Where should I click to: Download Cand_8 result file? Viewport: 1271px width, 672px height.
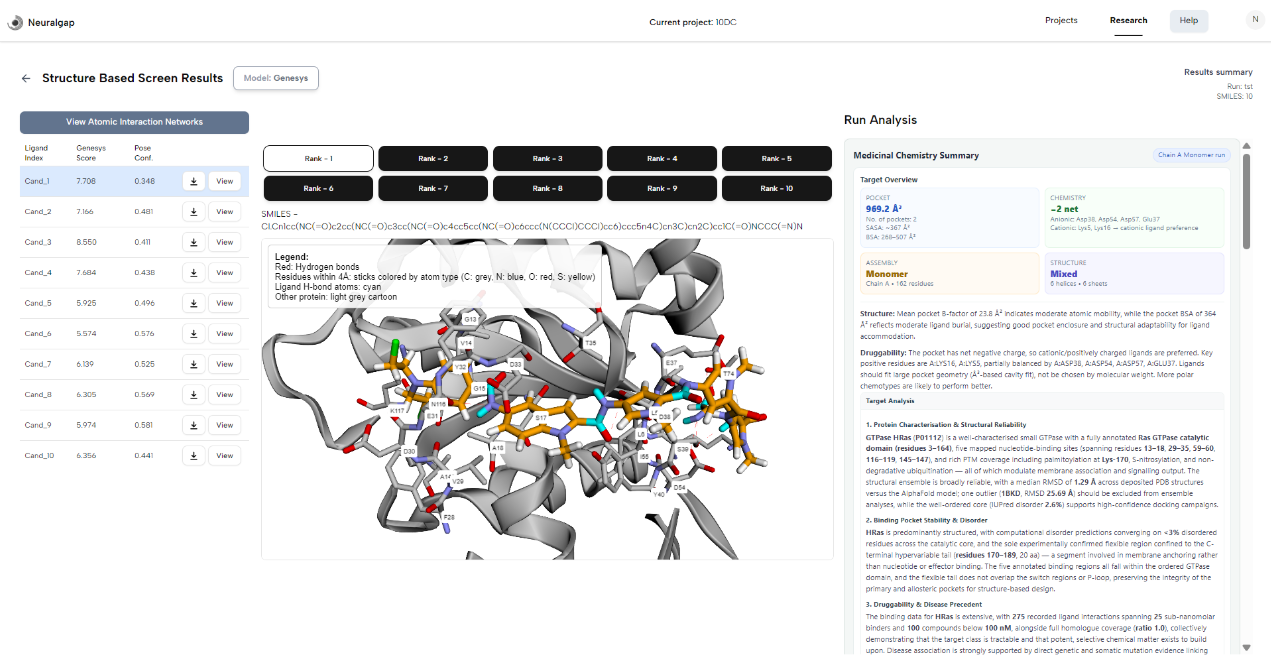(x=194, y=395)
